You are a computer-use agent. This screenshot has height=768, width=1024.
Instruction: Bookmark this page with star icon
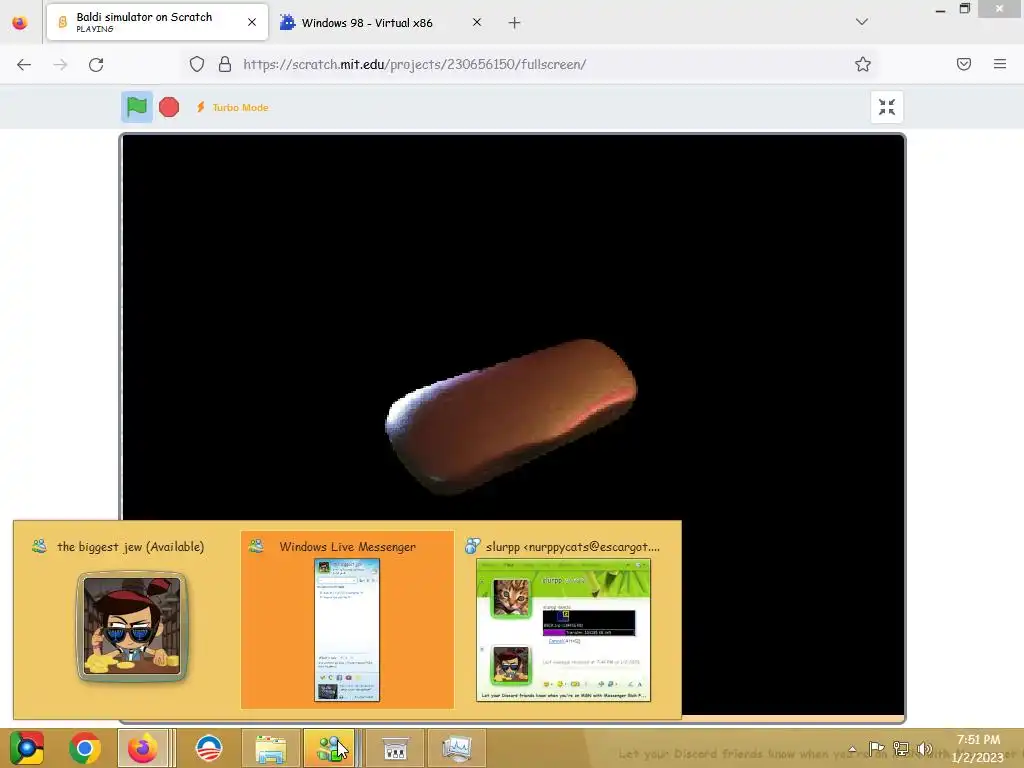(x=863, y=64)
